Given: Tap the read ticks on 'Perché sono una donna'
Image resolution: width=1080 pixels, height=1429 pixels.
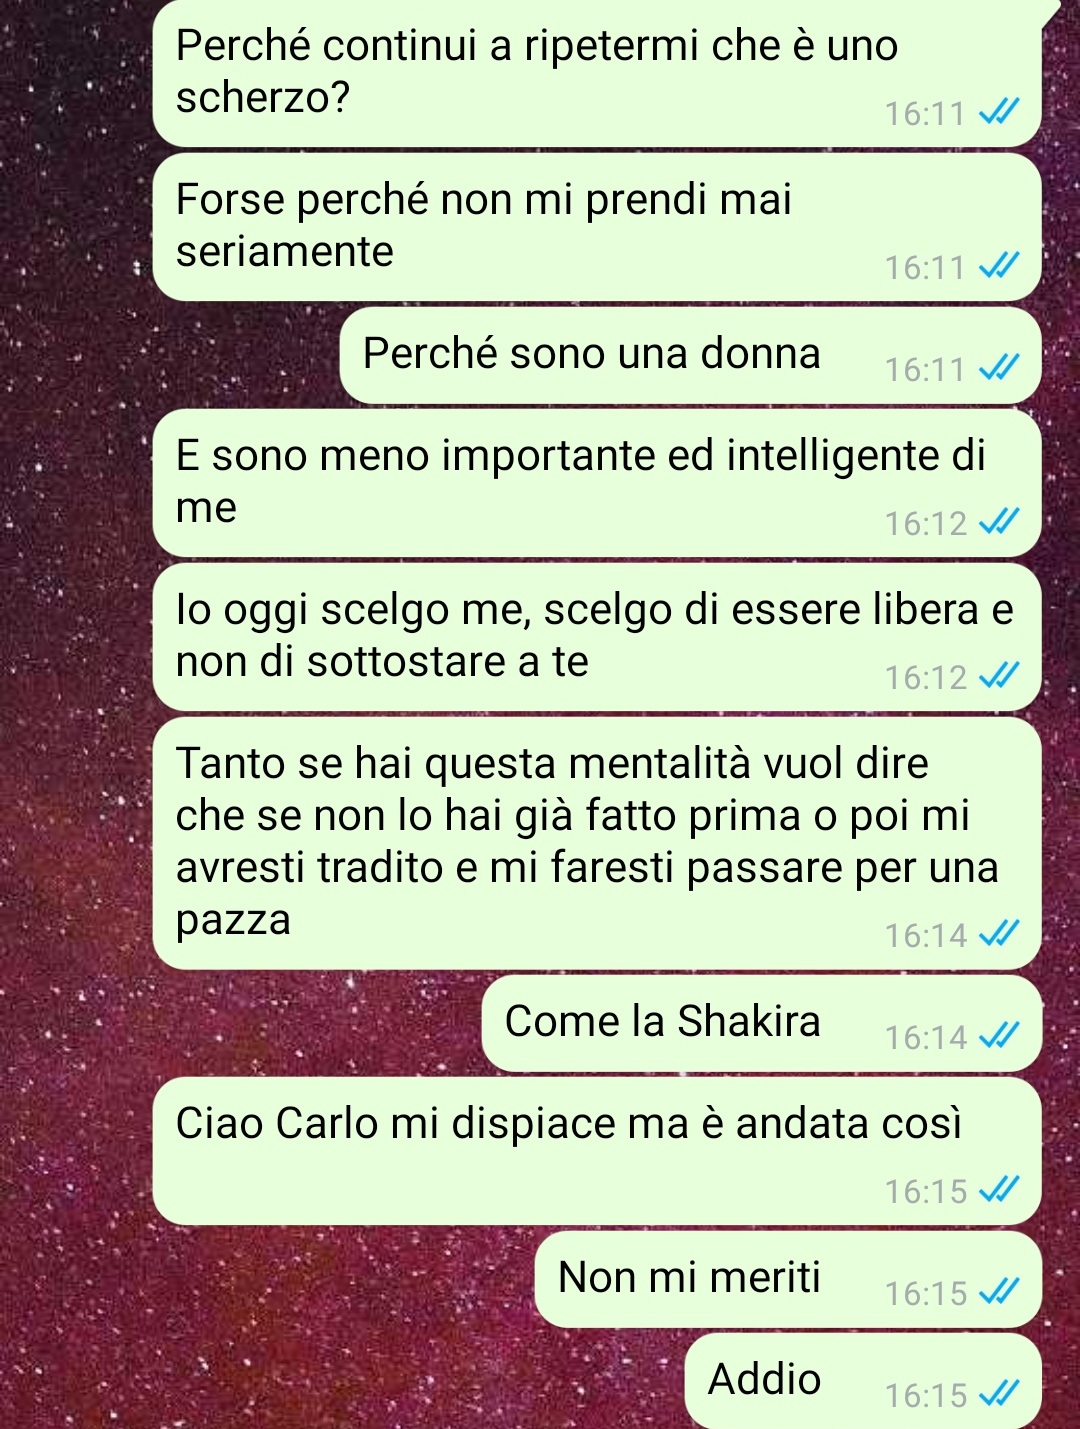Looking at the screenshot, I should (998, 367).
